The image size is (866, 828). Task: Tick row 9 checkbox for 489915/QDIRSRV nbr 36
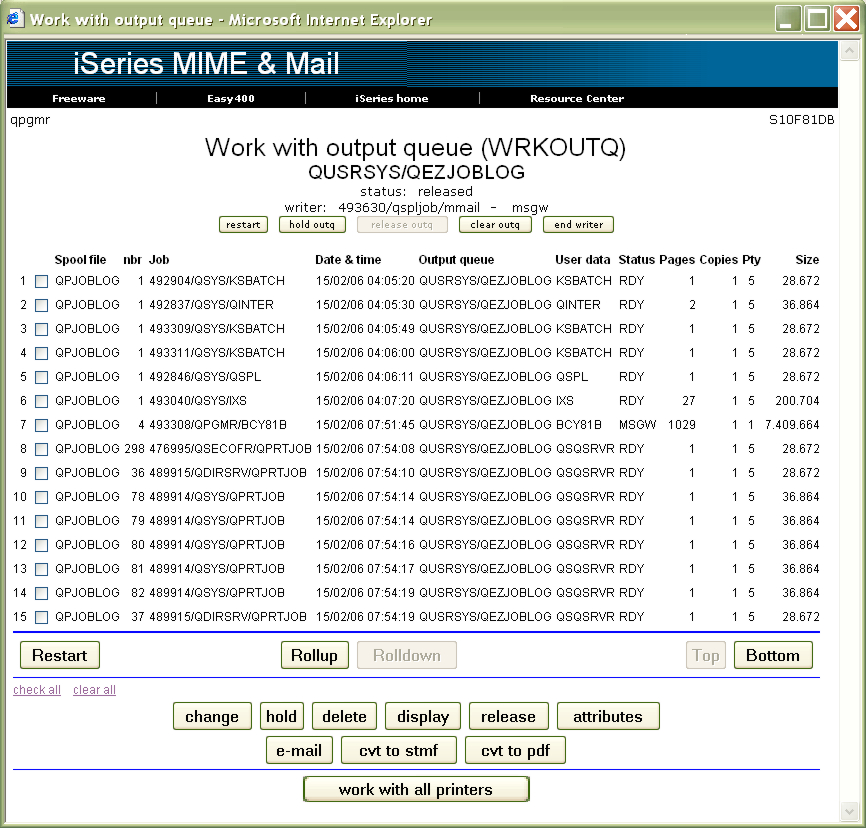coord(41,473)
